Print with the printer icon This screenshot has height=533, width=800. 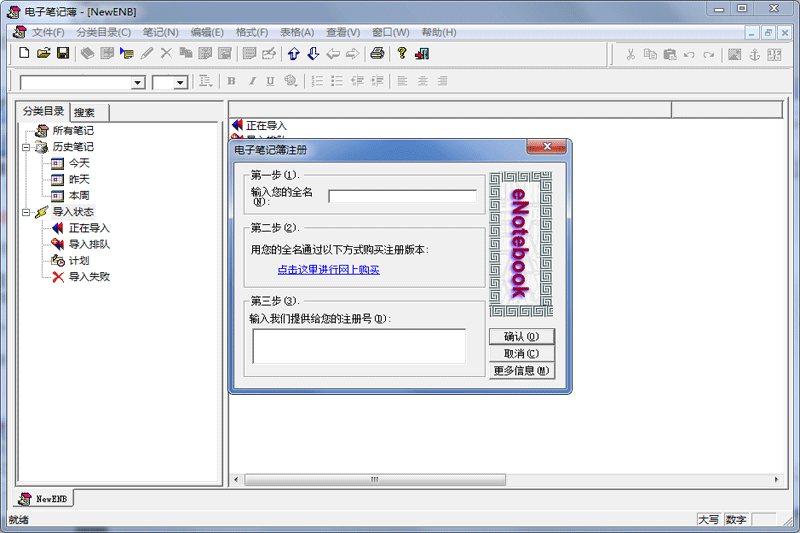coord(378,53)
